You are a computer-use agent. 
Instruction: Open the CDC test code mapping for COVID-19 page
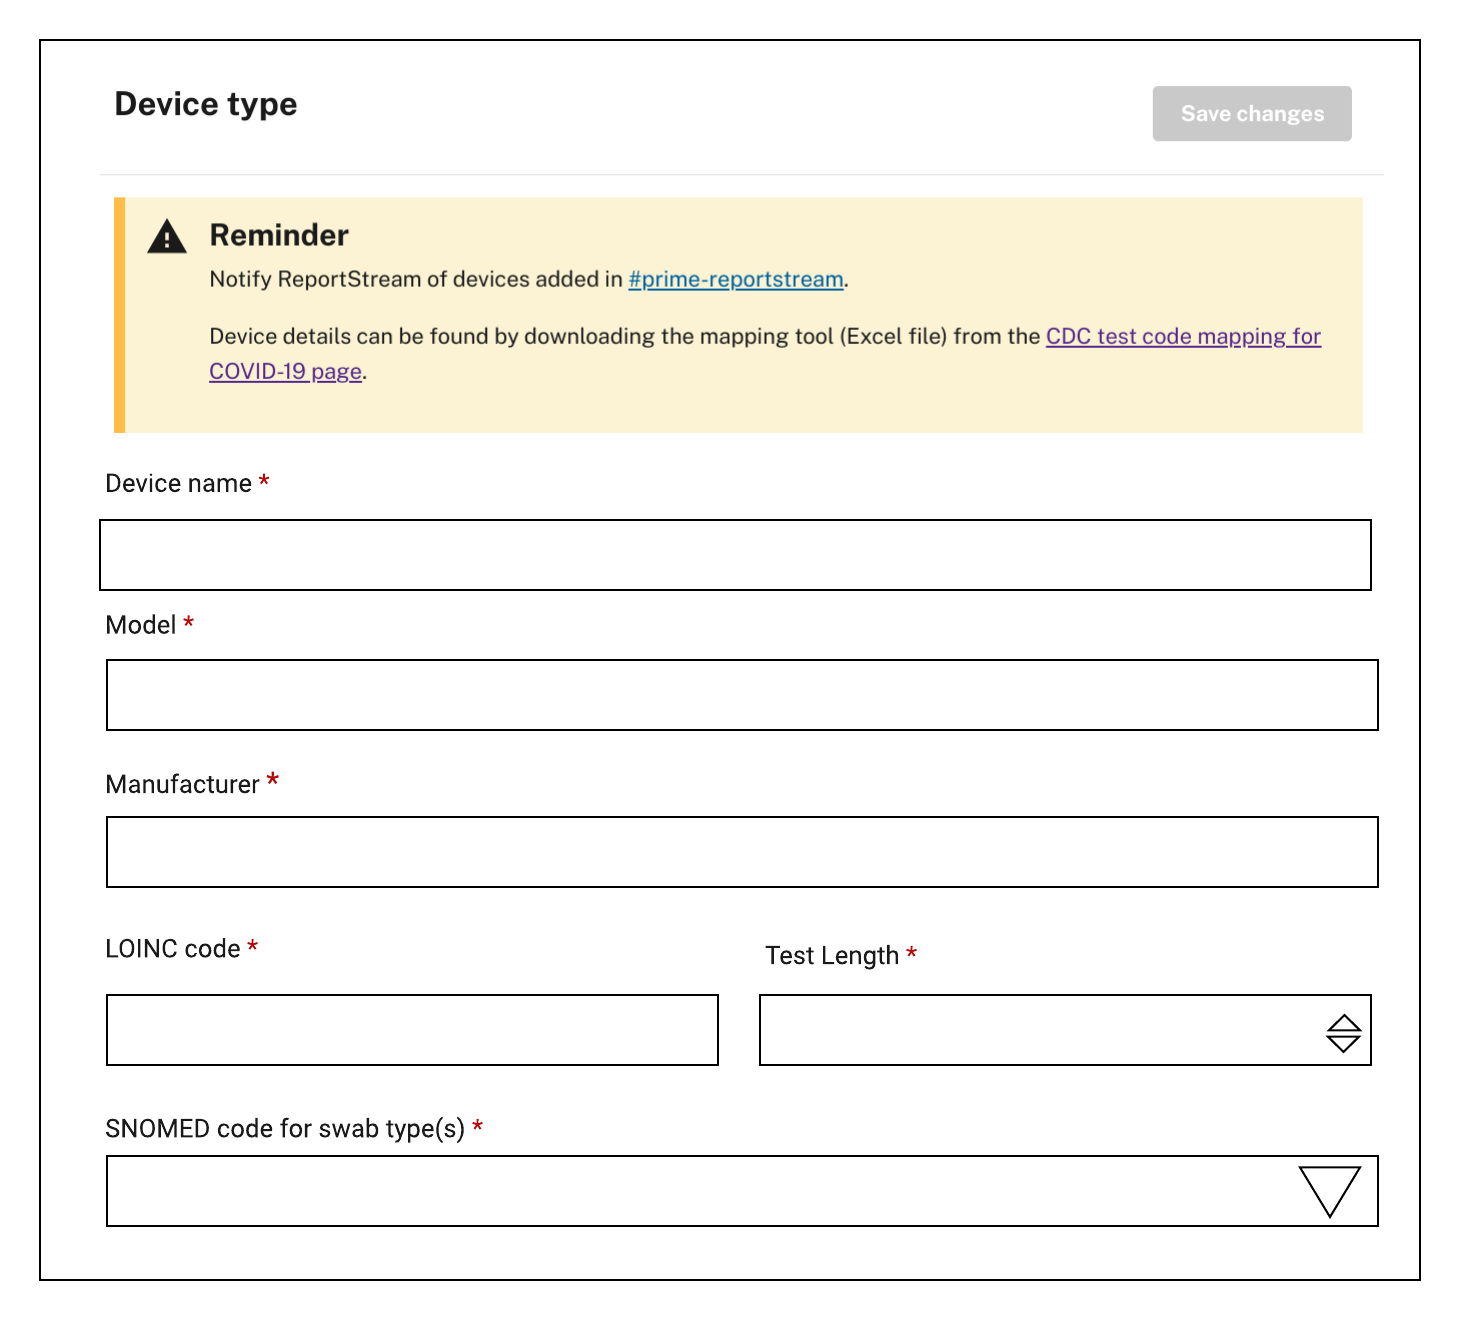click(1183, 336)
